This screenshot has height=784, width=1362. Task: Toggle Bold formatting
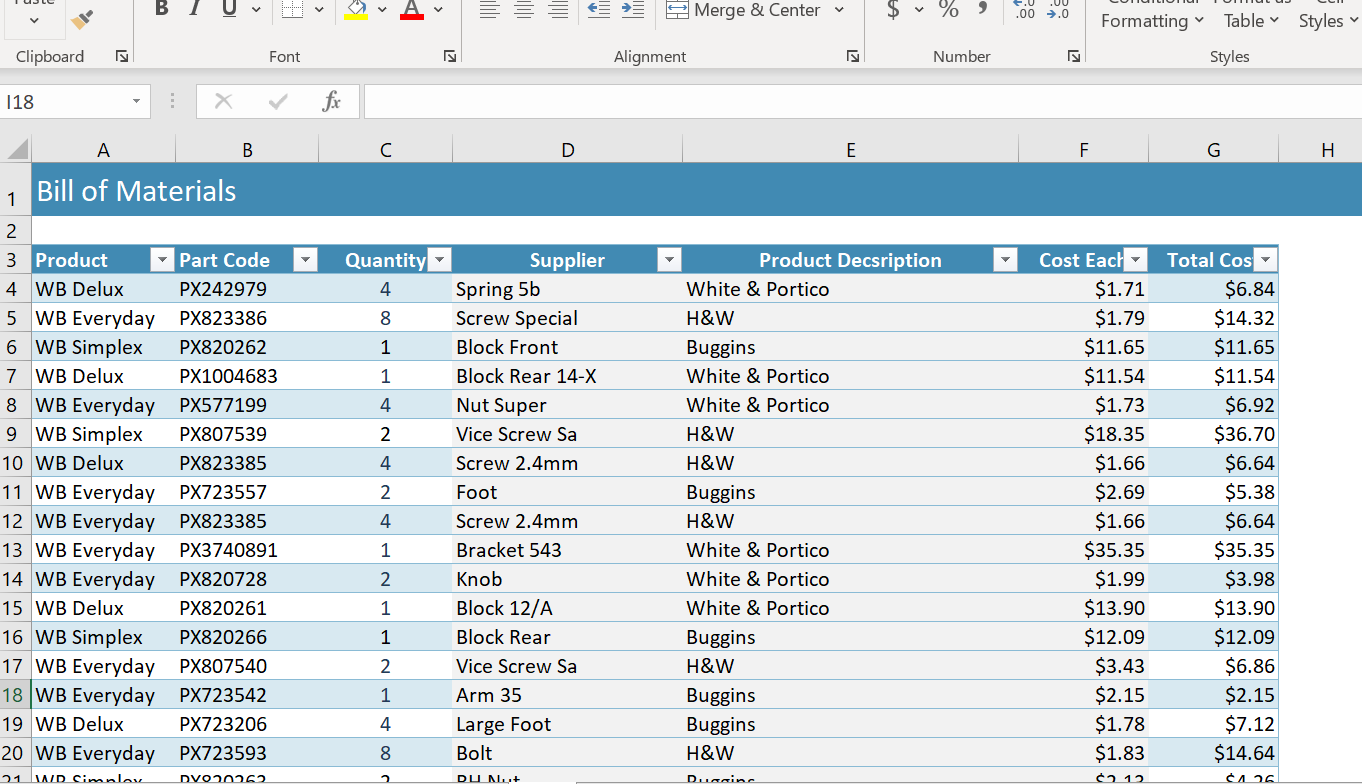coord(161,8)
